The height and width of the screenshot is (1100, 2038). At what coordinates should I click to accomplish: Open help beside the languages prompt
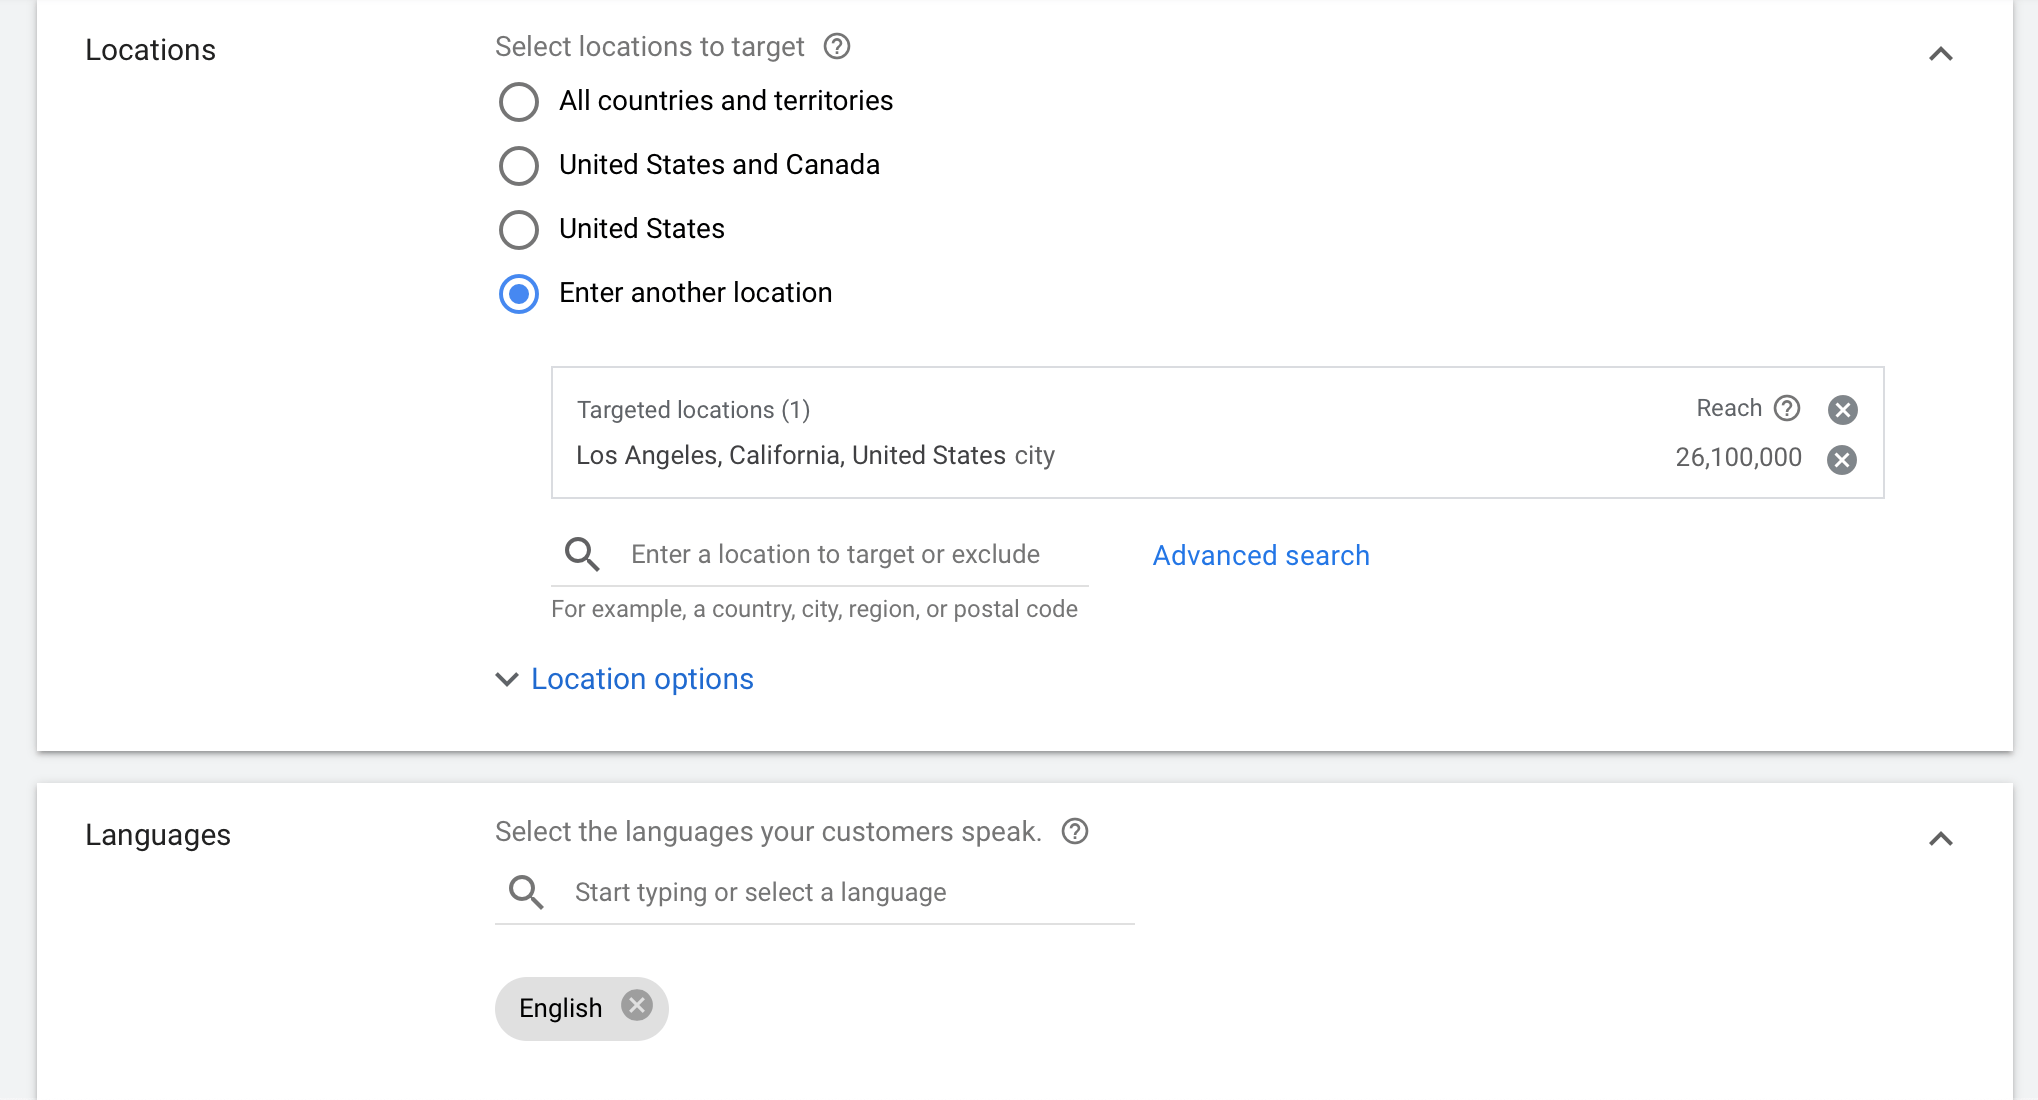[1074, 831]
